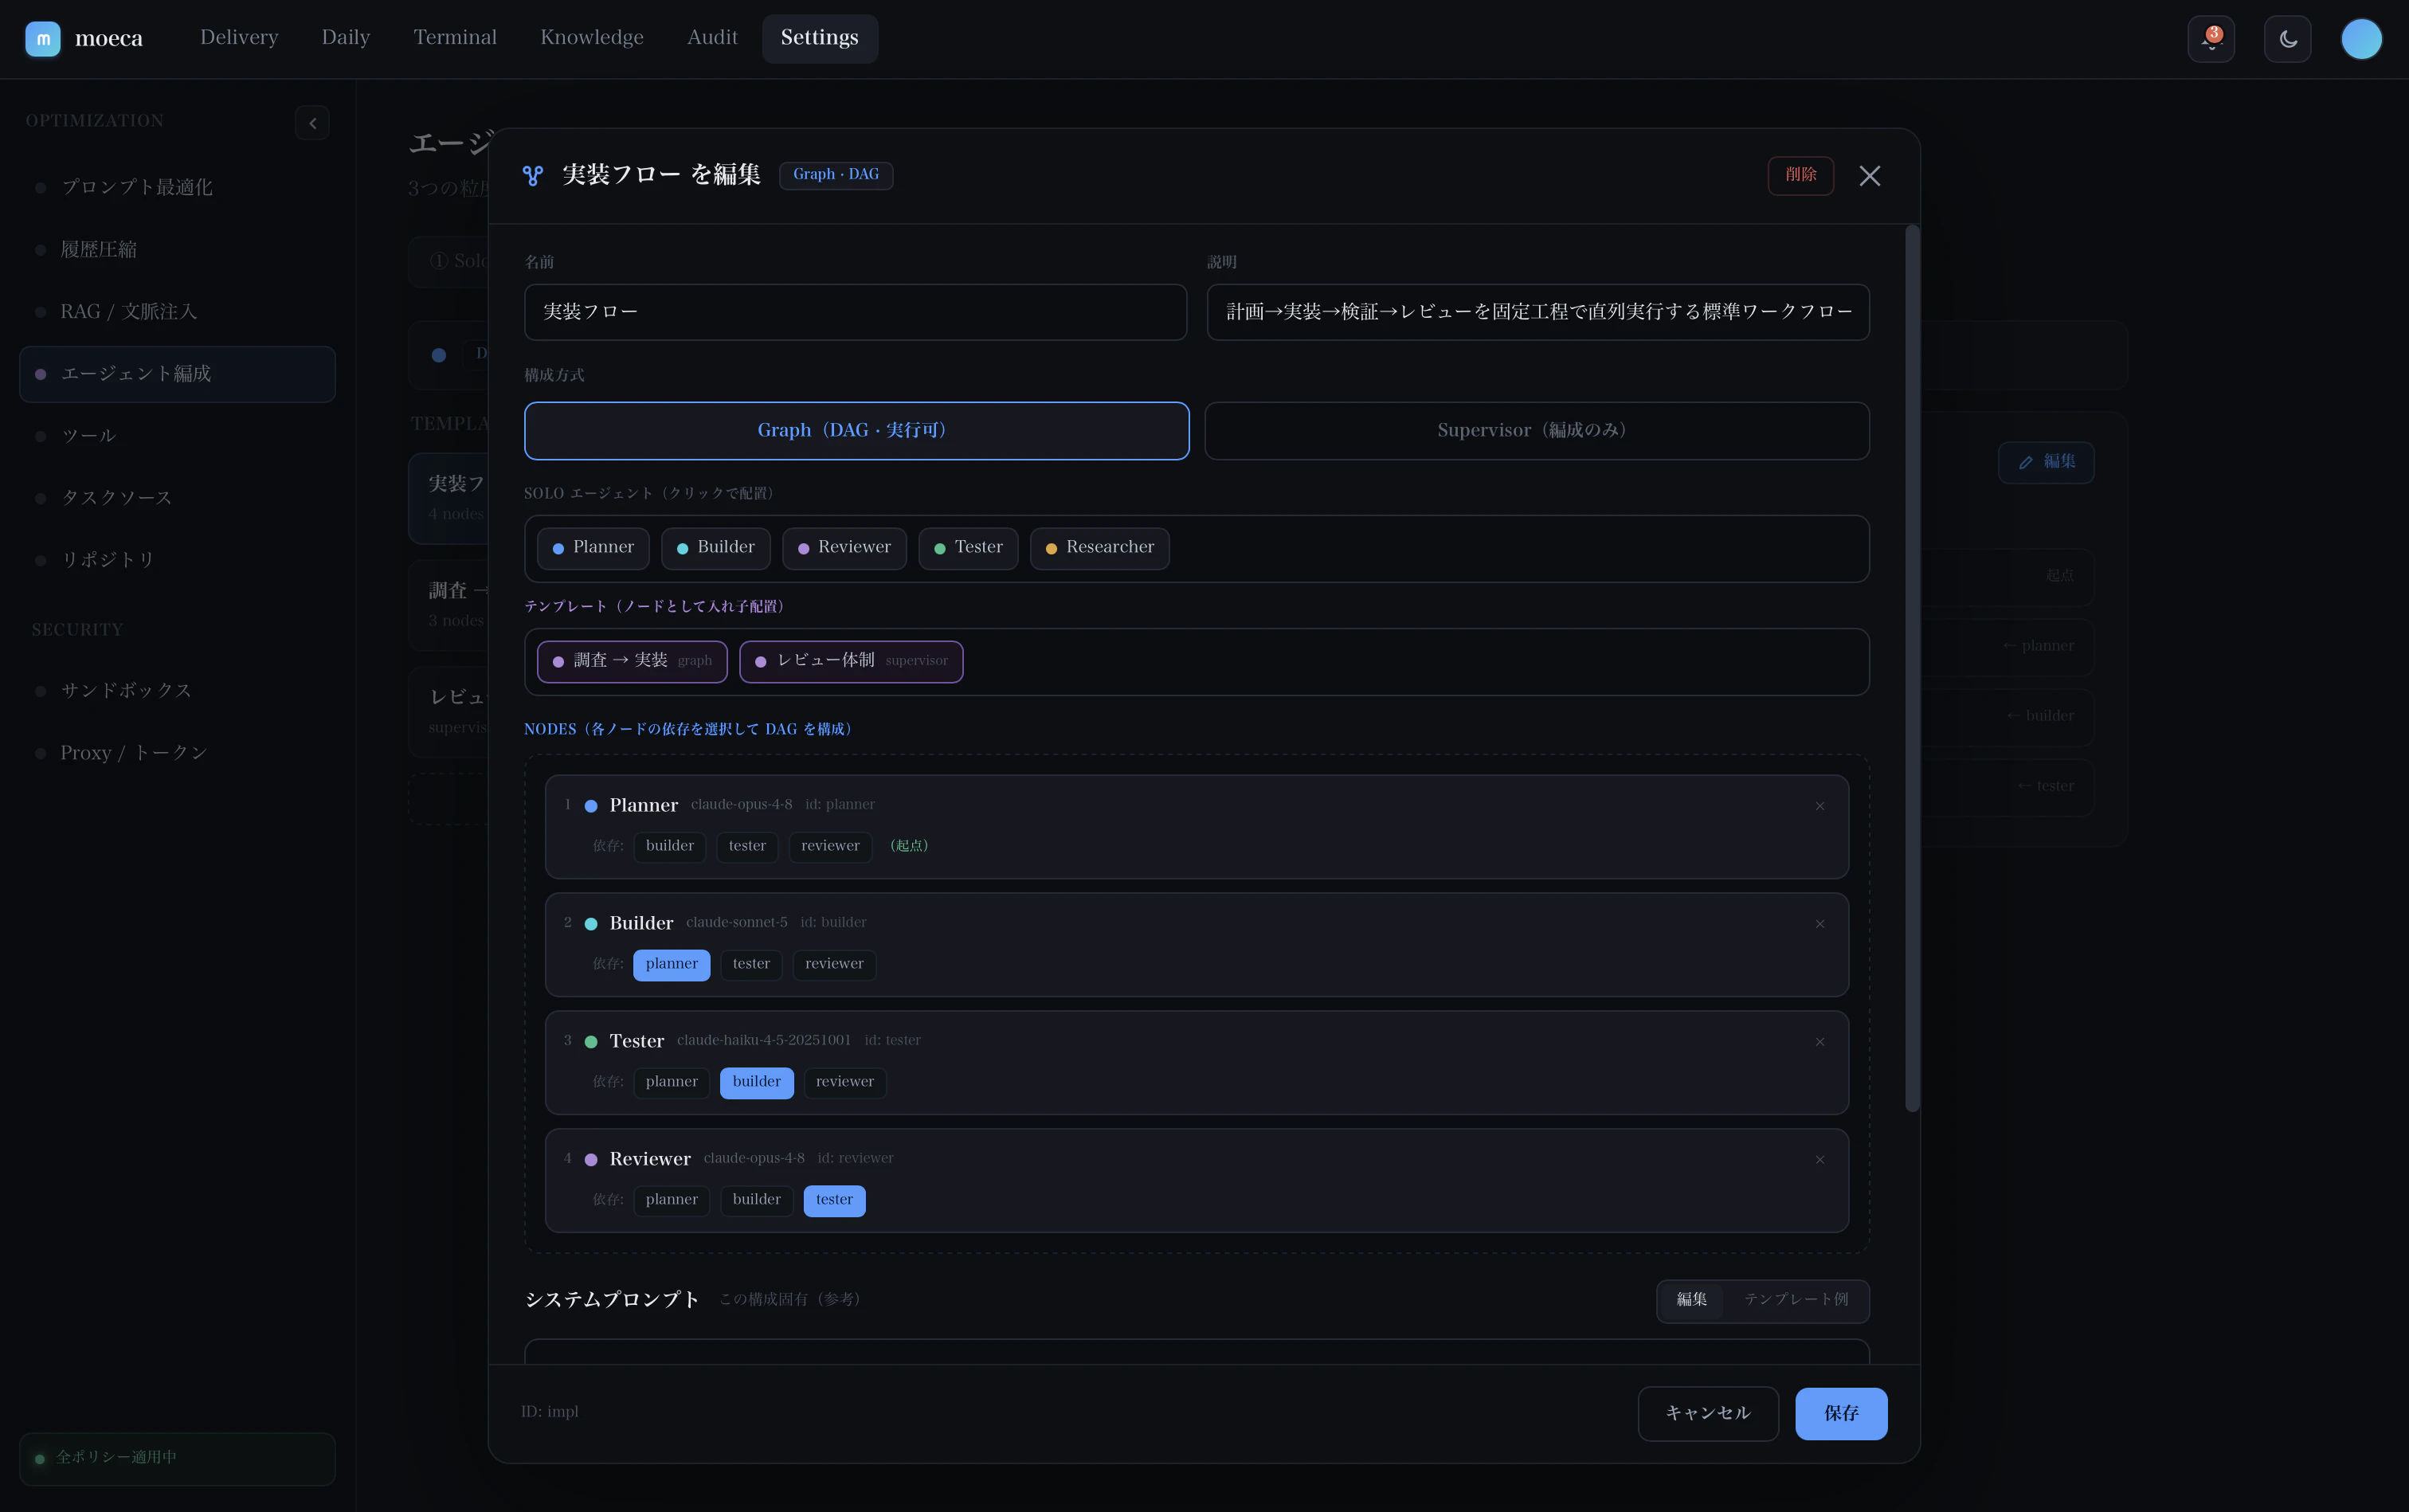
Task: Click the キャンセル button
Action: 1708,1413
